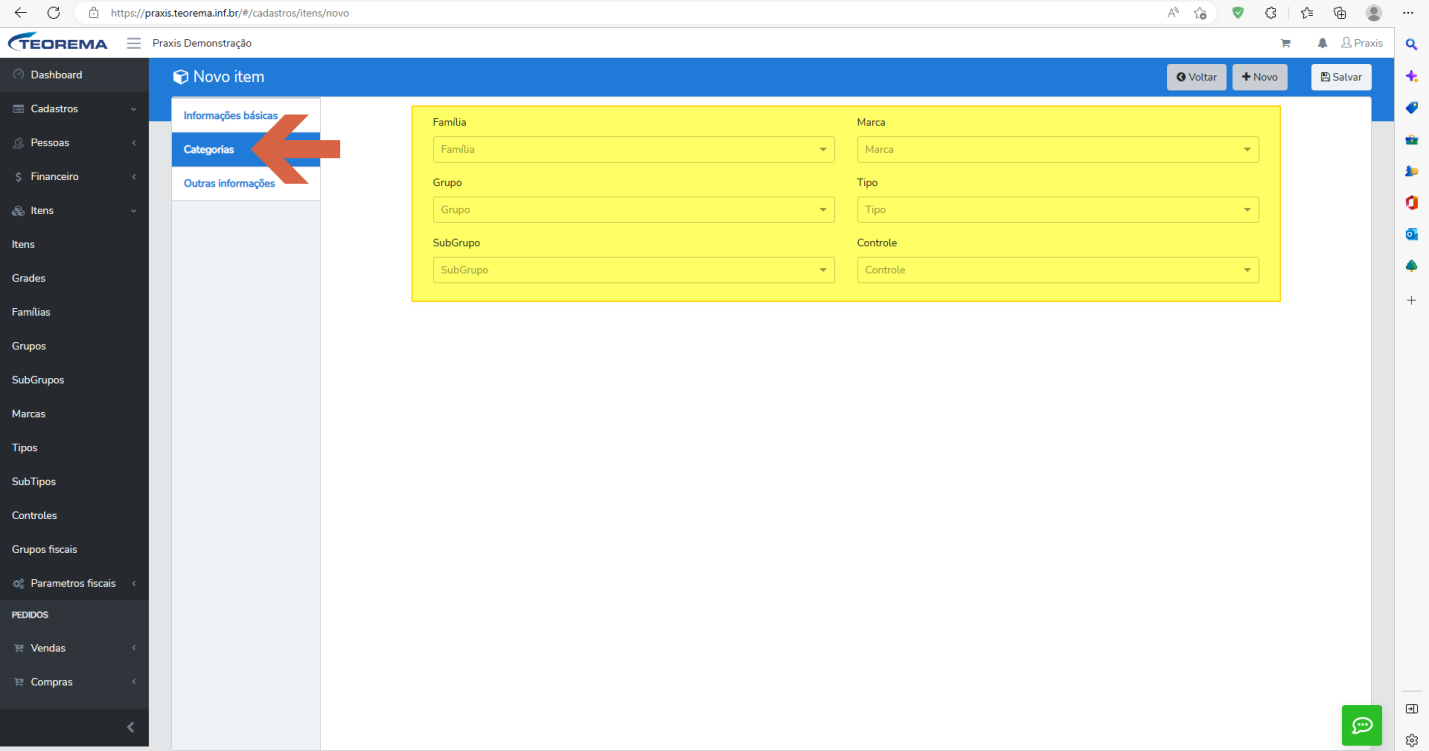Select the Categorias tab

click(x=246, y=149)
